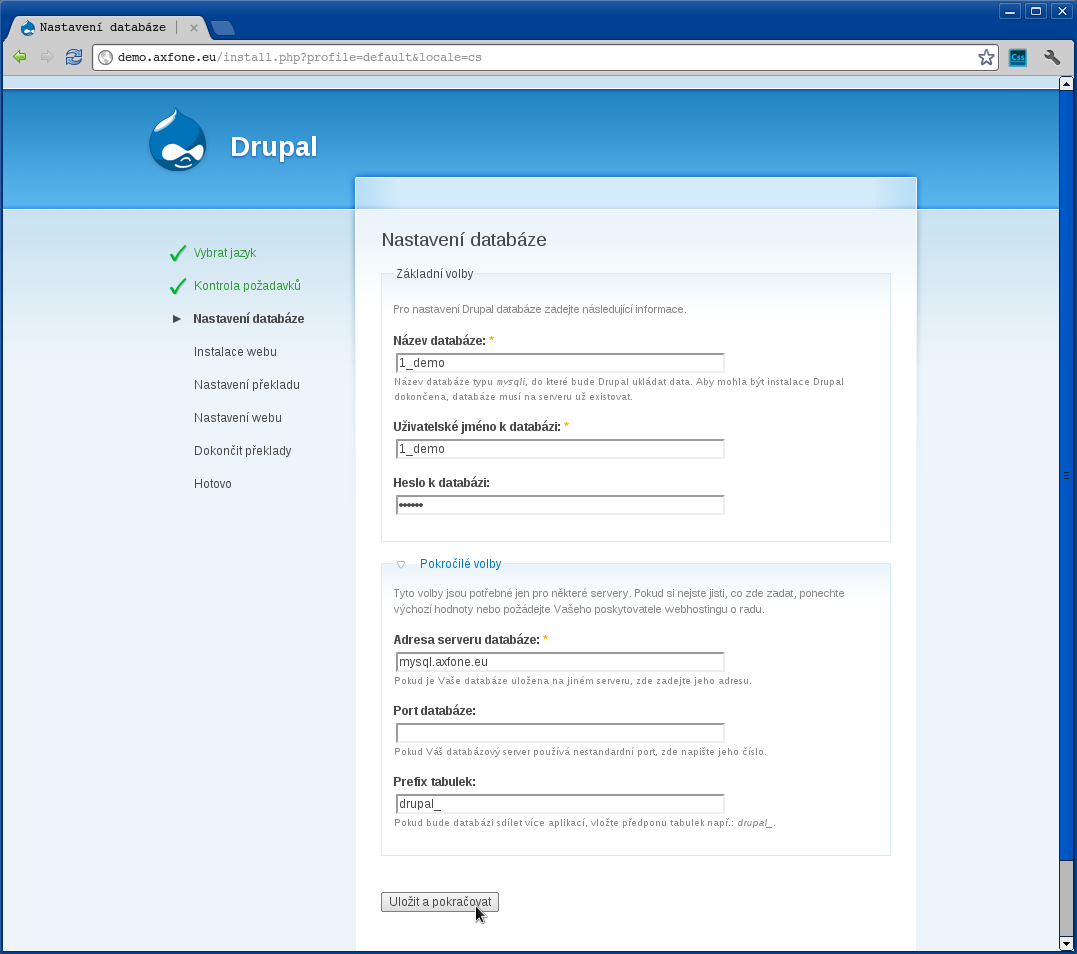
Task: Collapse the Pokročilé volby section
Action: (401, 564)
